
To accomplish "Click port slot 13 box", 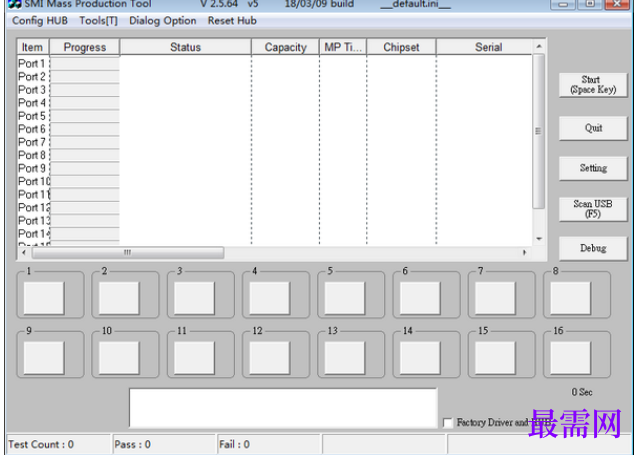I will pyautogui.click(x=345, y=358).
